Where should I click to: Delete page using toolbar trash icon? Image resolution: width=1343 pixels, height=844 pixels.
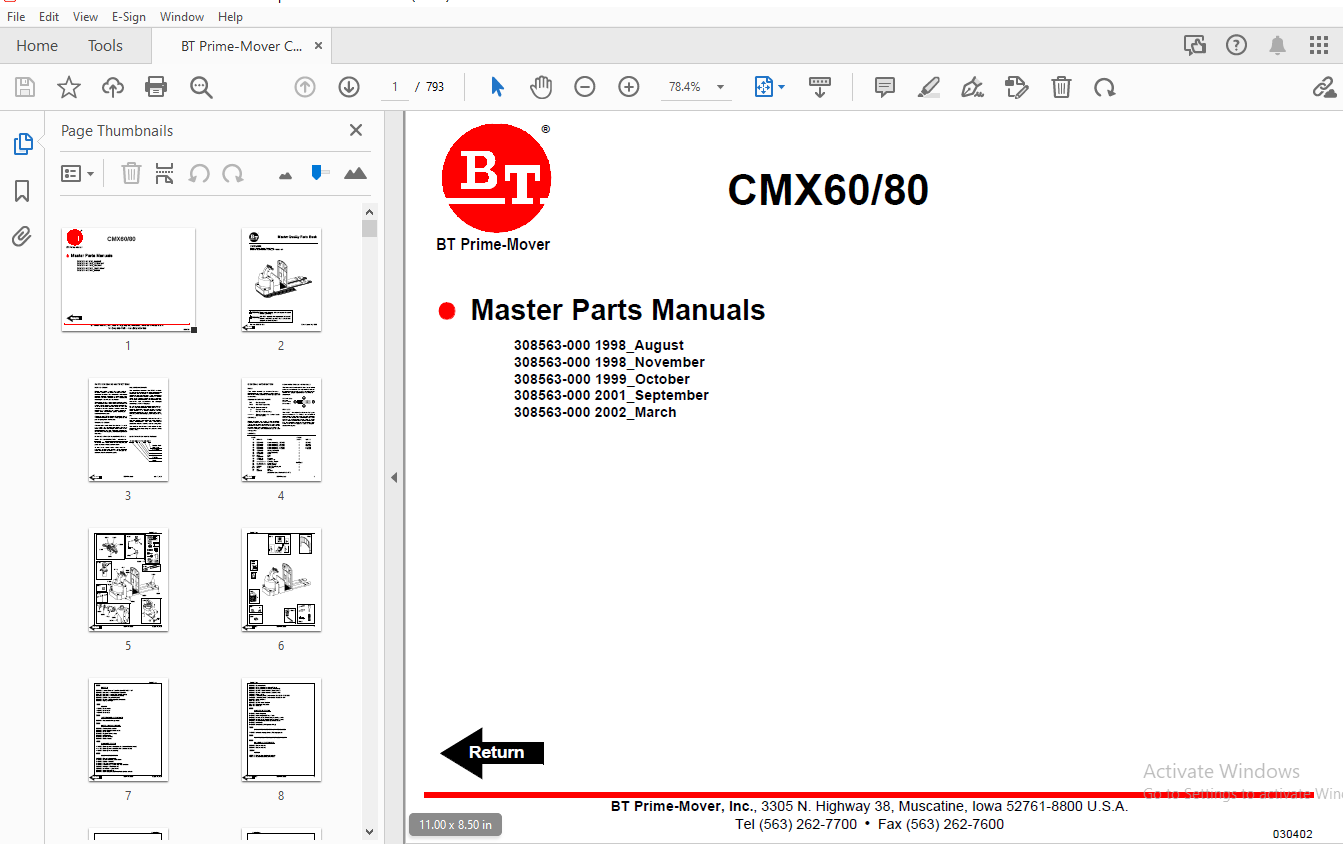point(1061,87)
